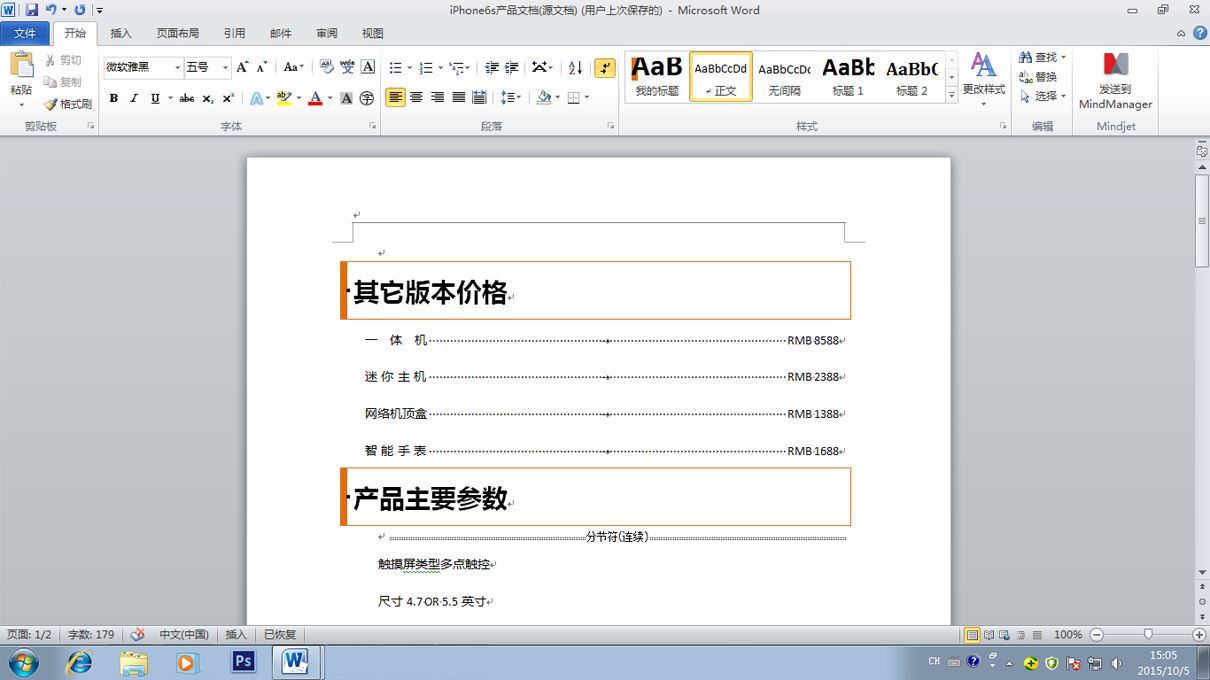Activate the Format Painter (格式刷)
The image size is (1210, 680).
pos(68,104)
